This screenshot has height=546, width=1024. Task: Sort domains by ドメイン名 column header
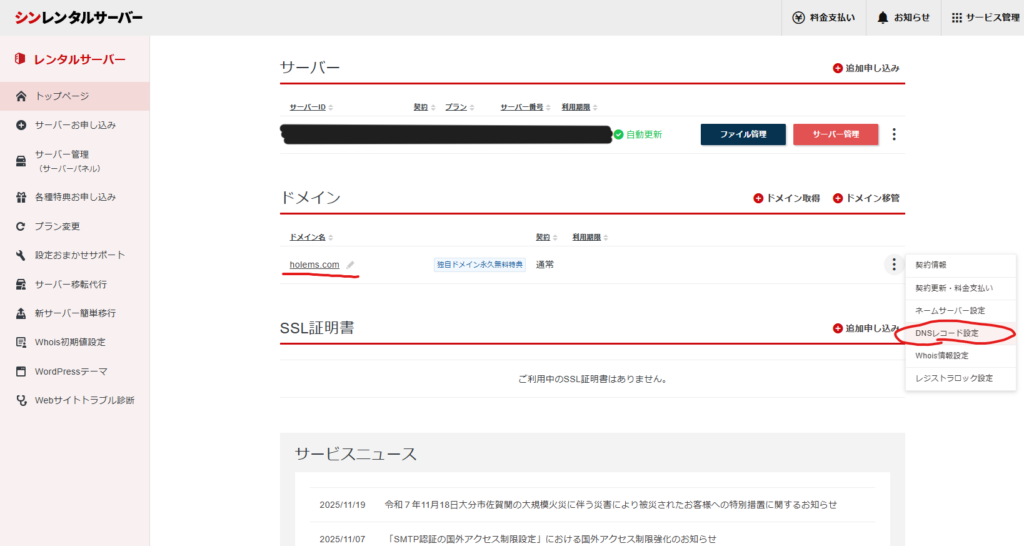click(x=311, y=238)
